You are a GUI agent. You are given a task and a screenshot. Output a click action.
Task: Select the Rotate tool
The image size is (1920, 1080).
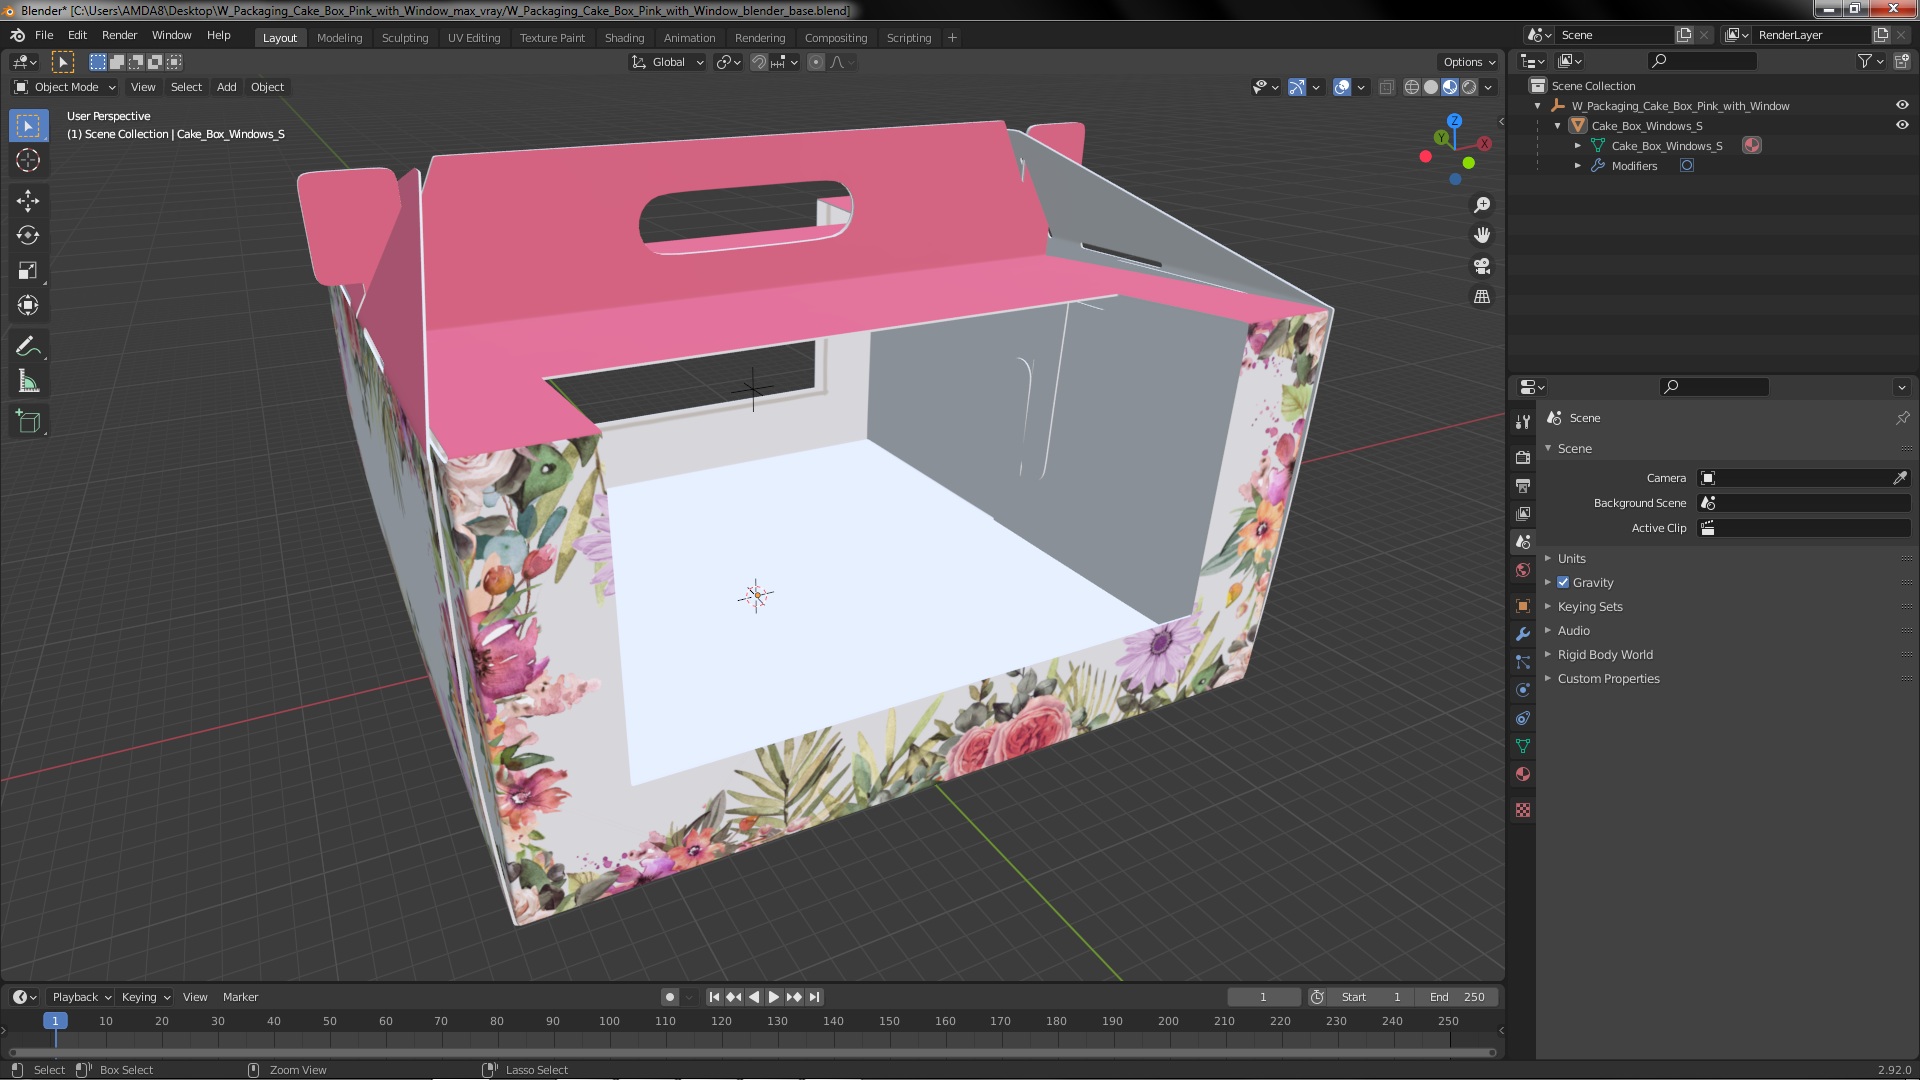coord(28,236)
